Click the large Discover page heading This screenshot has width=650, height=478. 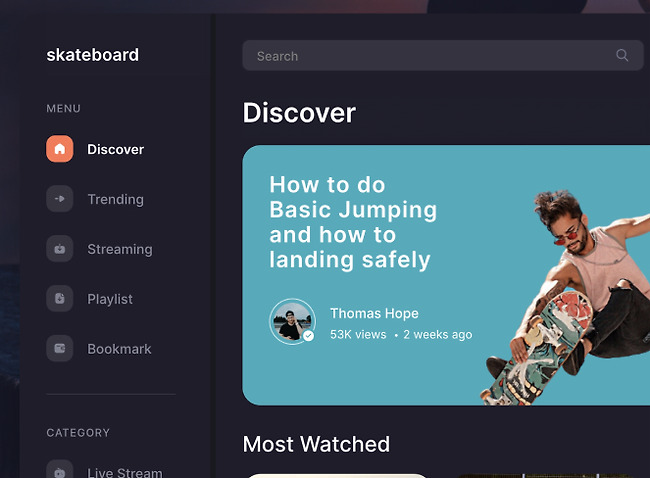299,113
